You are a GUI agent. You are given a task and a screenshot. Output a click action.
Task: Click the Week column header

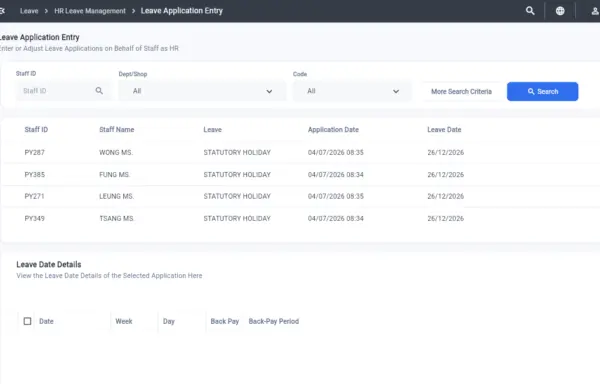coord(124,321)
